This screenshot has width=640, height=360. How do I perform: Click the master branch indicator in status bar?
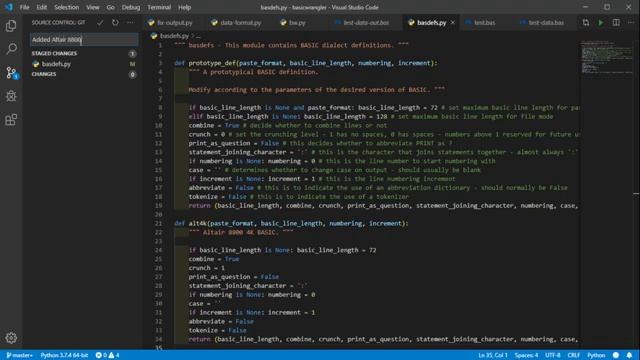pos(19,355)
